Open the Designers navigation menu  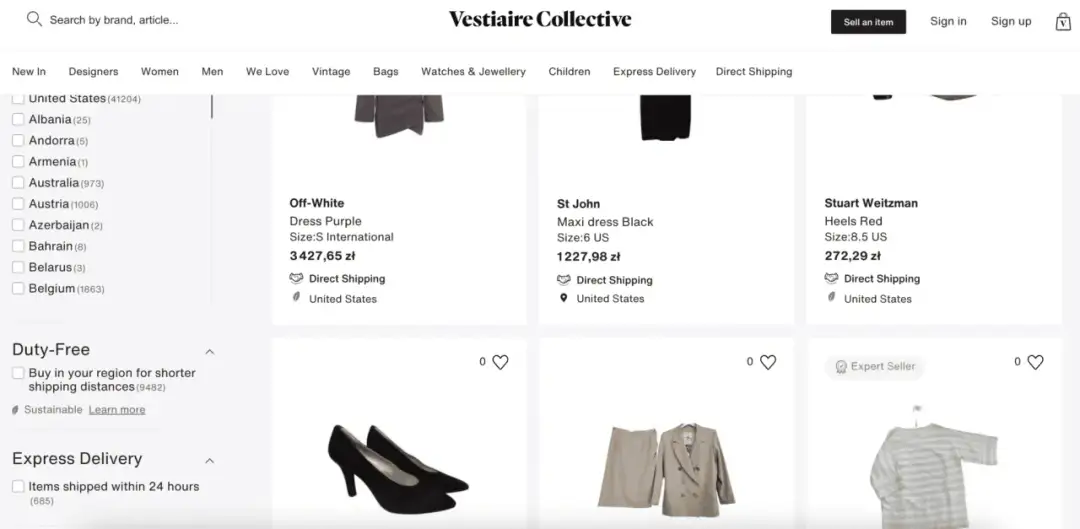[93, 72]
